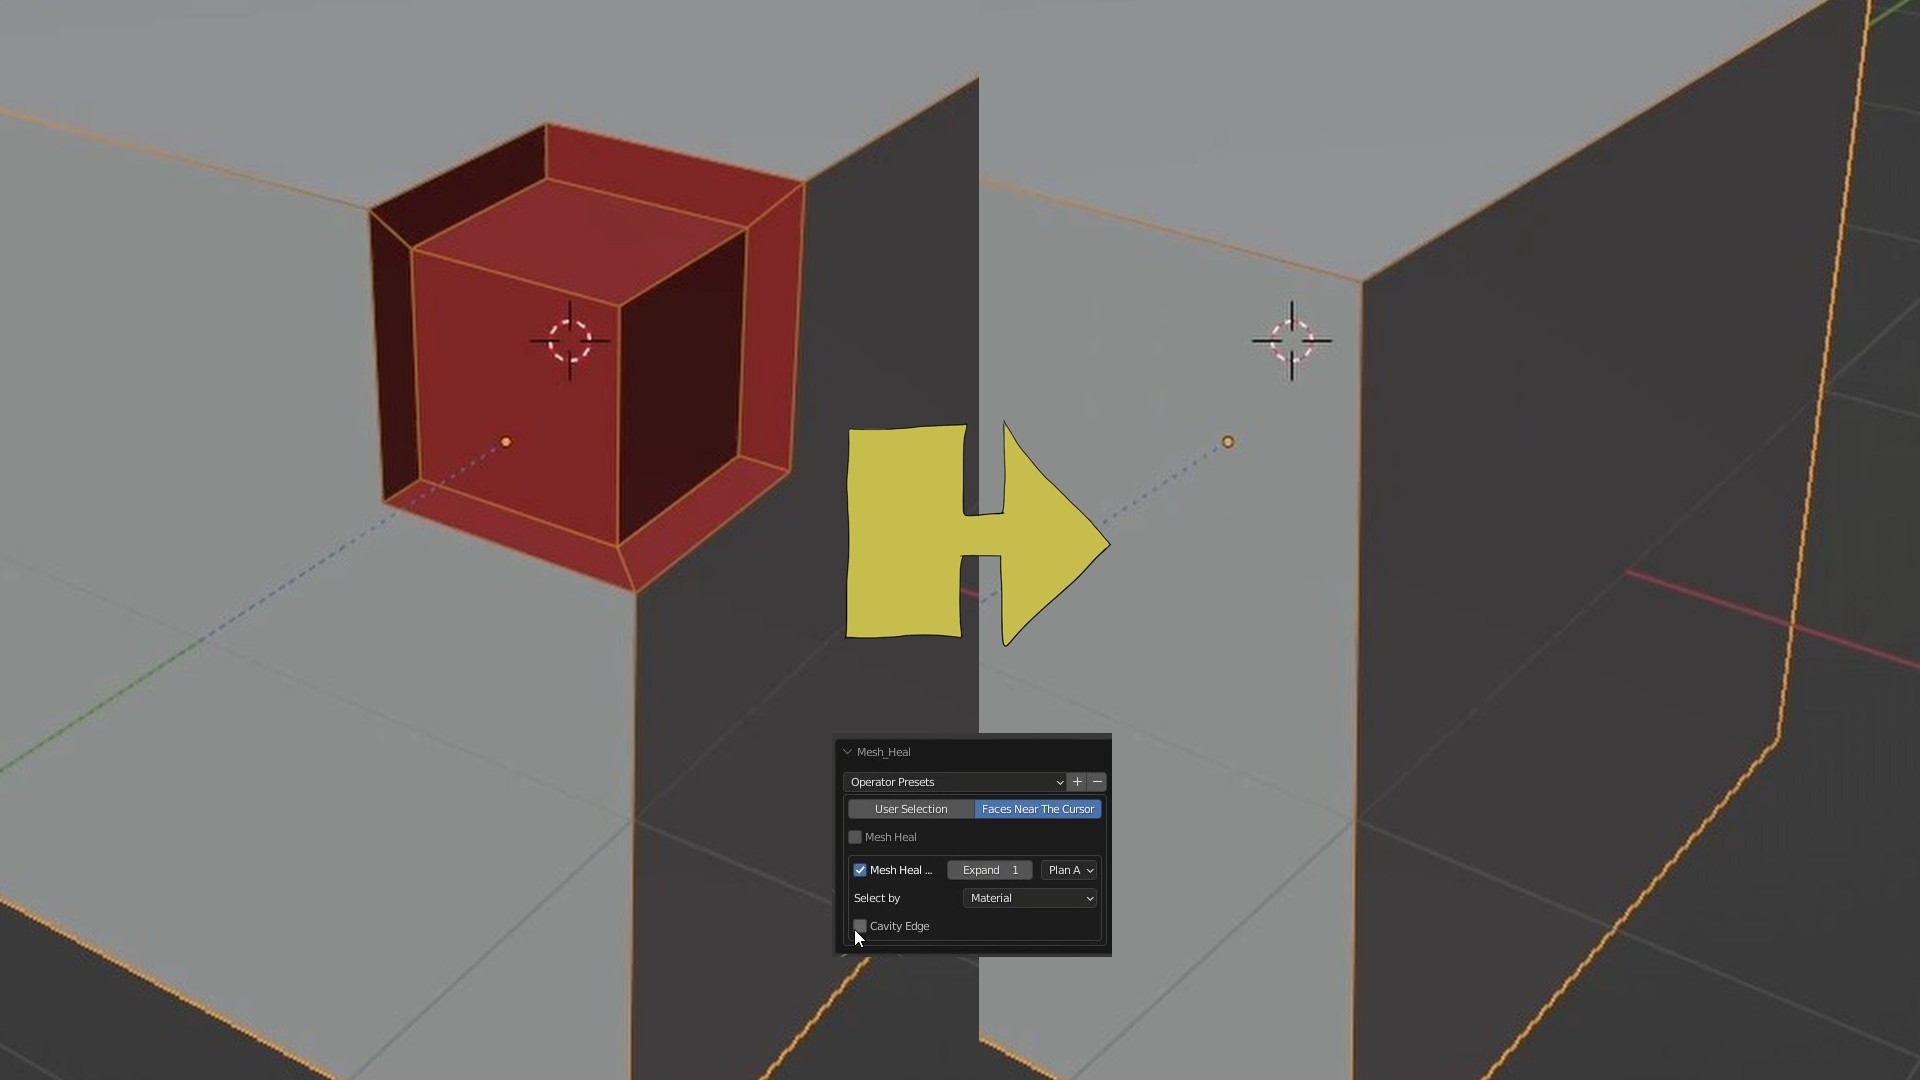Click the minus icon to remove operator preset
The image size is (1920, 1080).
coord(1097,782)
